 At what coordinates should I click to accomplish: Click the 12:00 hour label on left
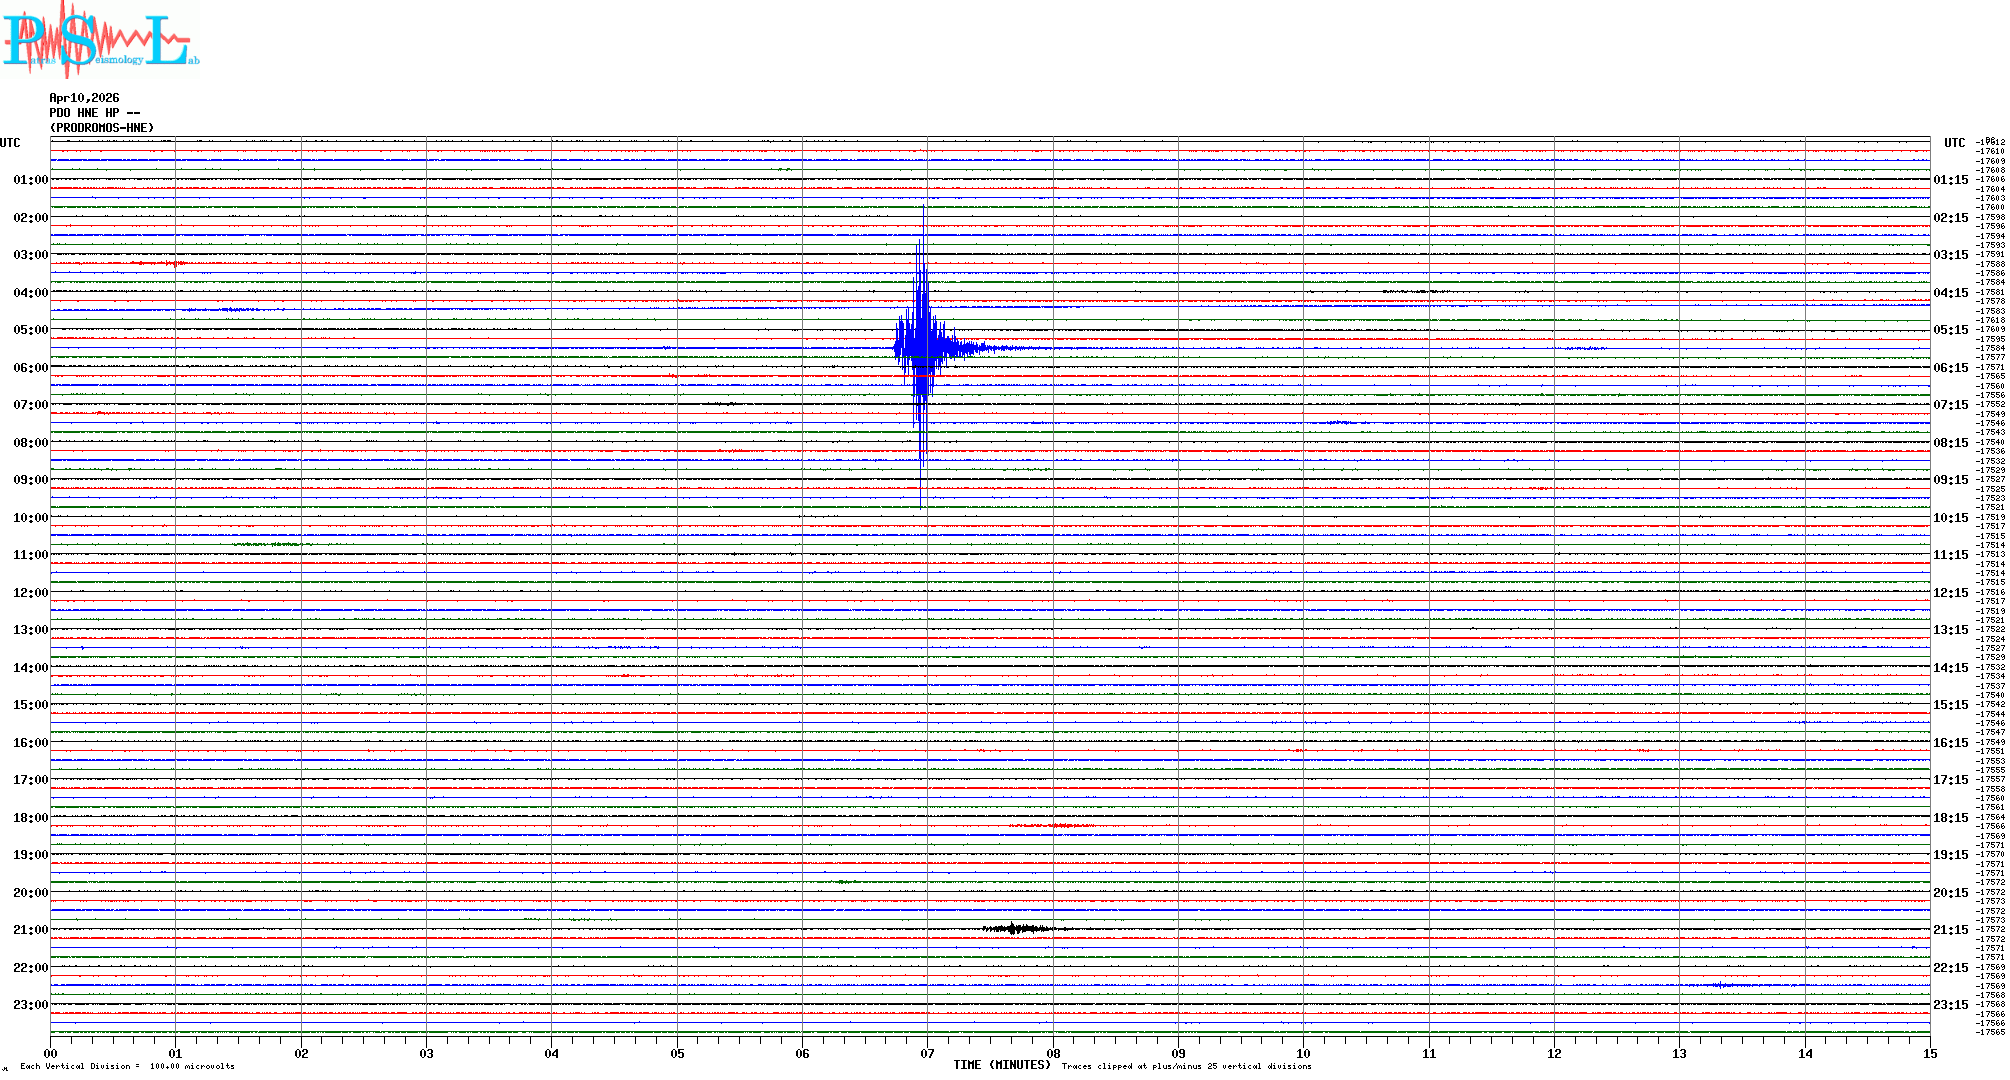(30, 593)
